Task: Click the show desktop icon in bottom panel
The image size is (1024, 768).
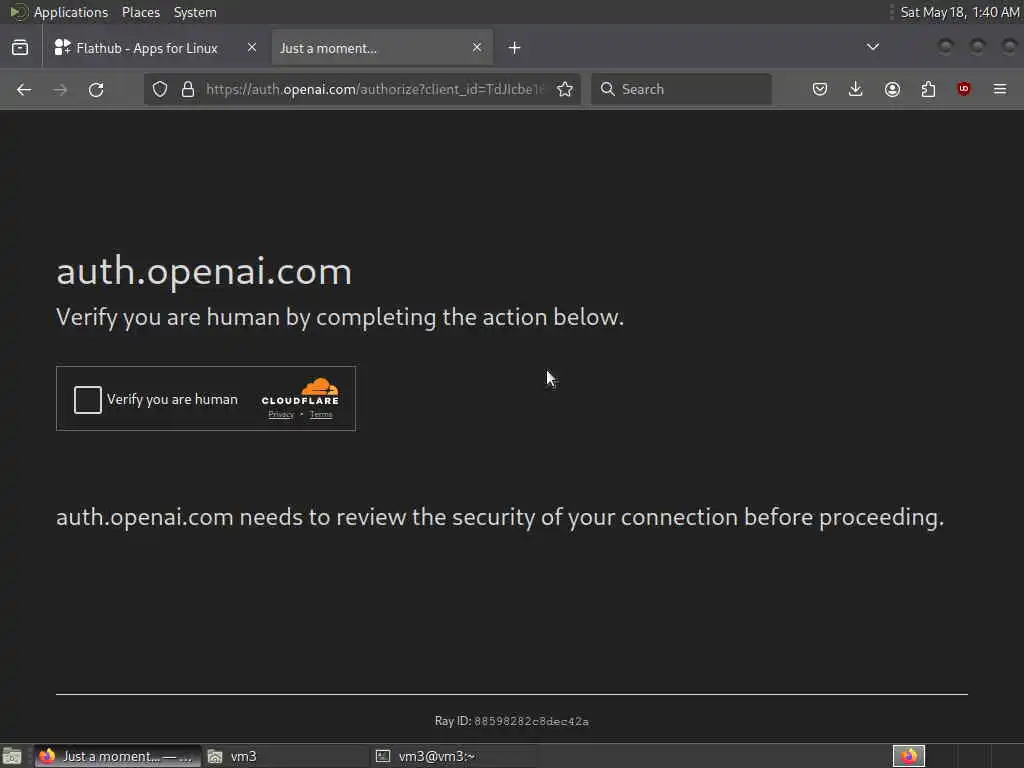Action: click(12, 756)
